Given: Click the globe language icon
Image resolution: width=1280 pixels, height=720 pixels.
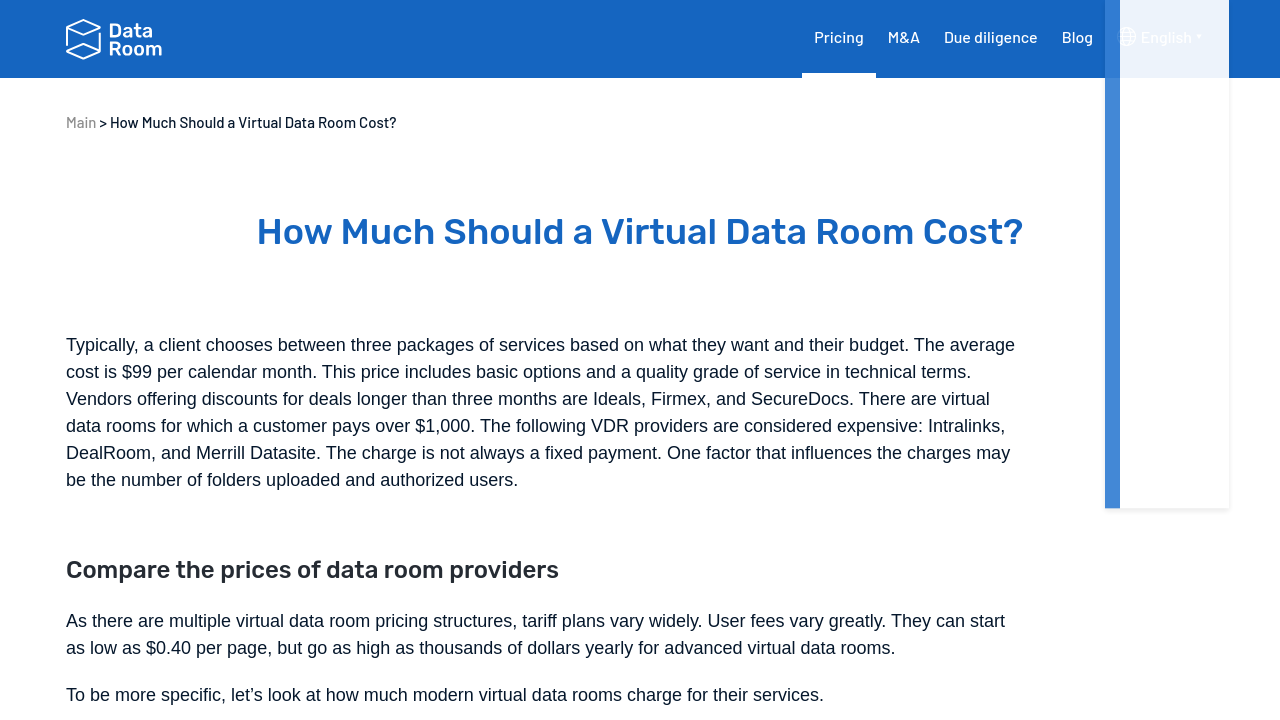Looking at the screenshot, I should [1127, 37].
